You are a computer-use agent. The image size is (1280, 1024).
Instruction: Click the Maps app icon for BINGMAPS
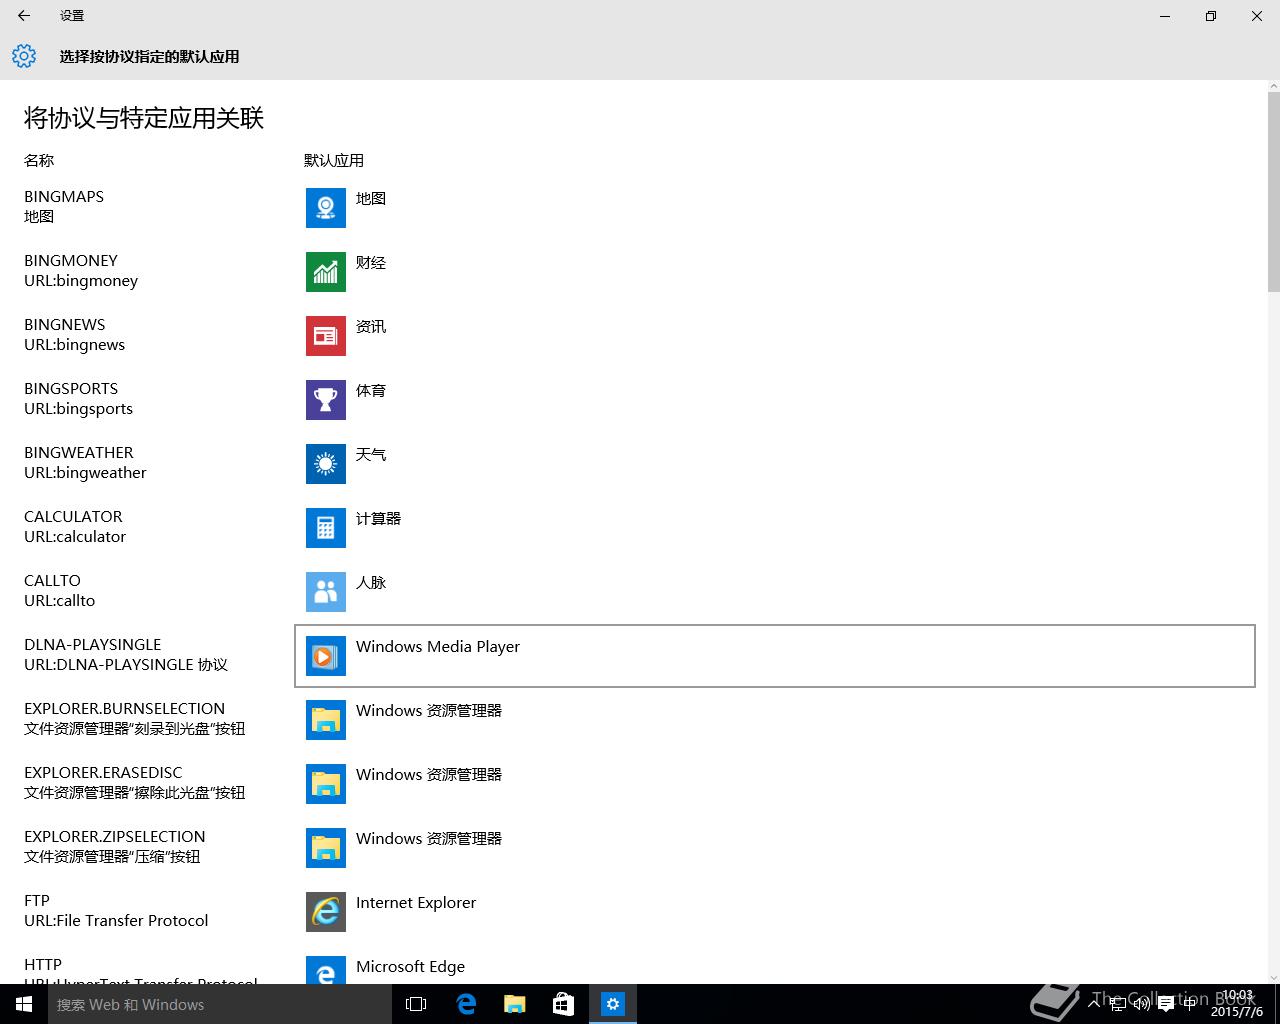coord(326,208)
